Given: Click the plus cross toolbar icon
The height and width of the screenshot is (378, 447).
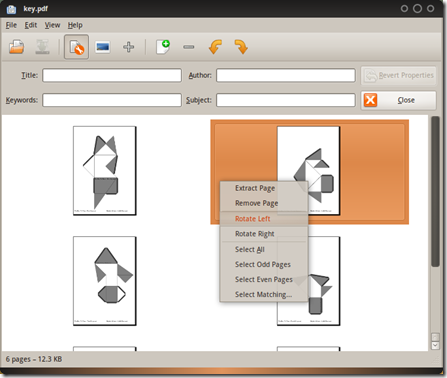Looking at the screenshot, I should [129, 47].
